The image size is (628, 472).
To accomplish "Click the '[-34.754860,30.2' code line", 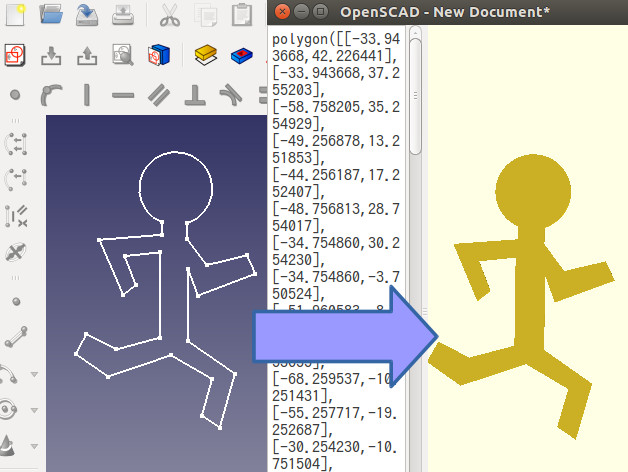I will 336,243.
